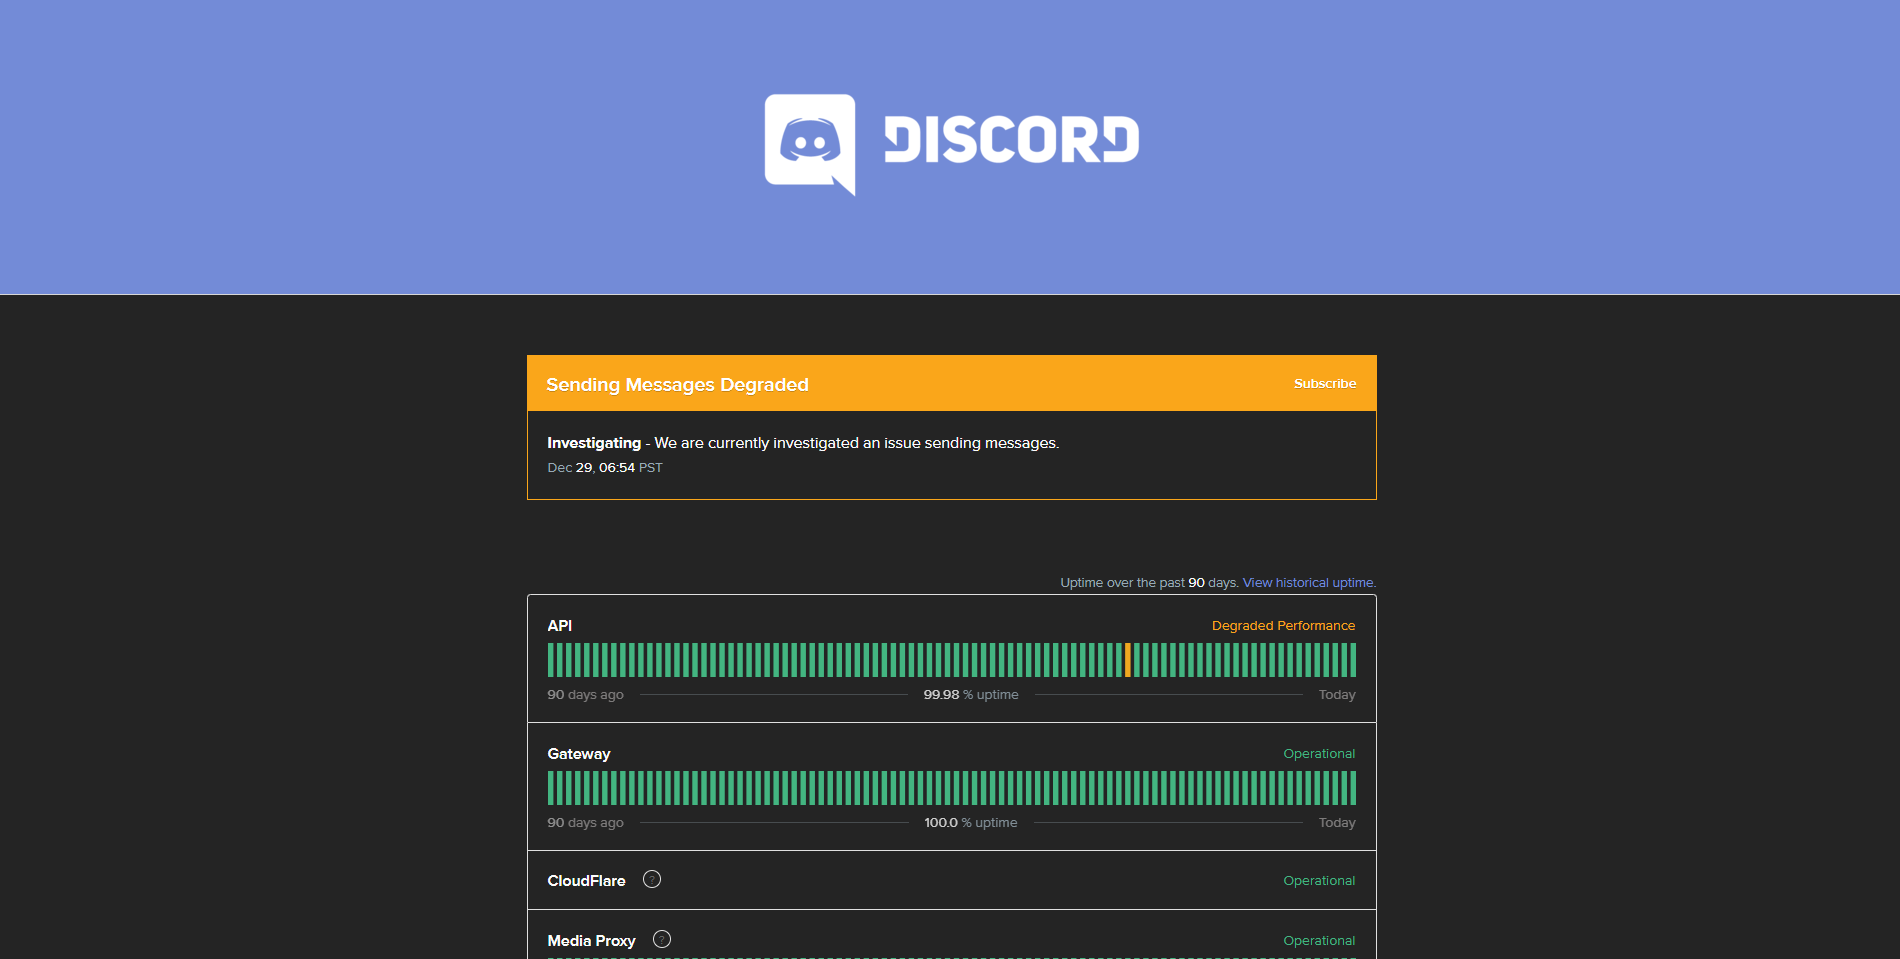Screen dimensions: 1900x959
Task: Click the Today label under API chart
Action: 1337,694
